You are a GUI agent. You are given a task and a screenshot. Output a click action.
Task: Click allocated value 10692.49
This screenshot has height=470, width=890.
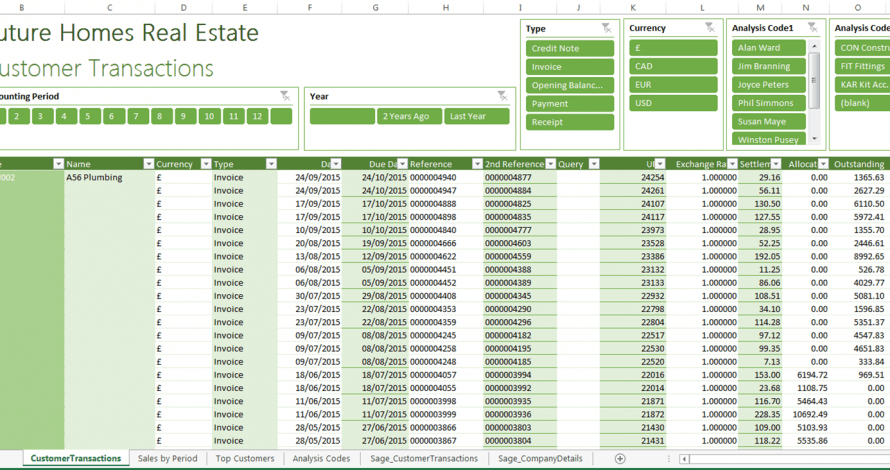[805, 414]
